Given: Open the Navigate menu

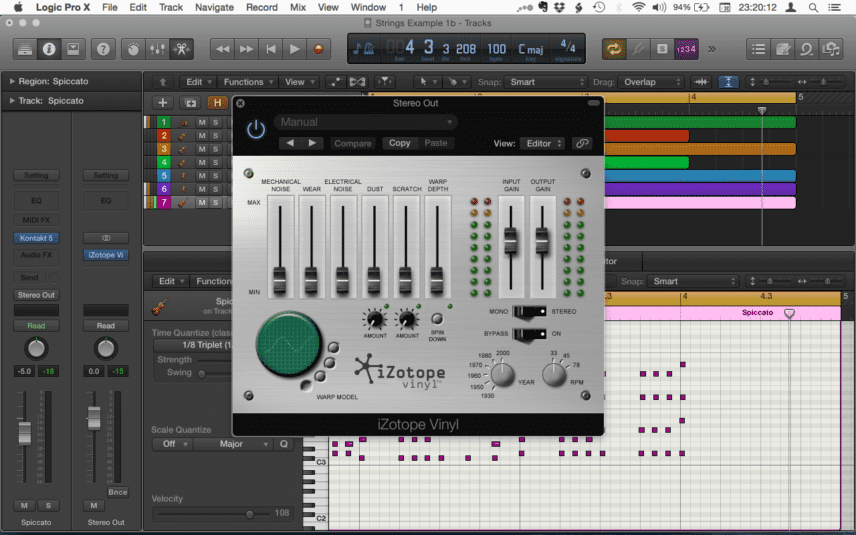Looking at the screenshot, I should click(214, 7).
